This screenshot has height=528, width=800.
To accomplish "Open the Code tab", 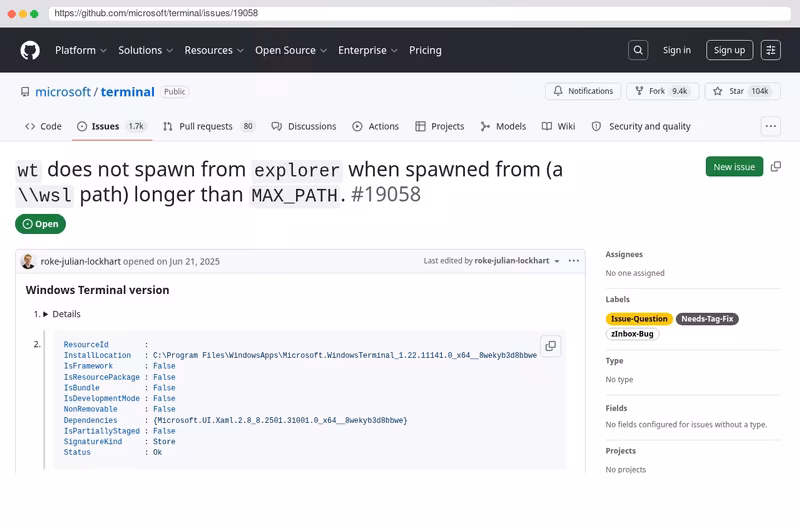I will [43, 127].
